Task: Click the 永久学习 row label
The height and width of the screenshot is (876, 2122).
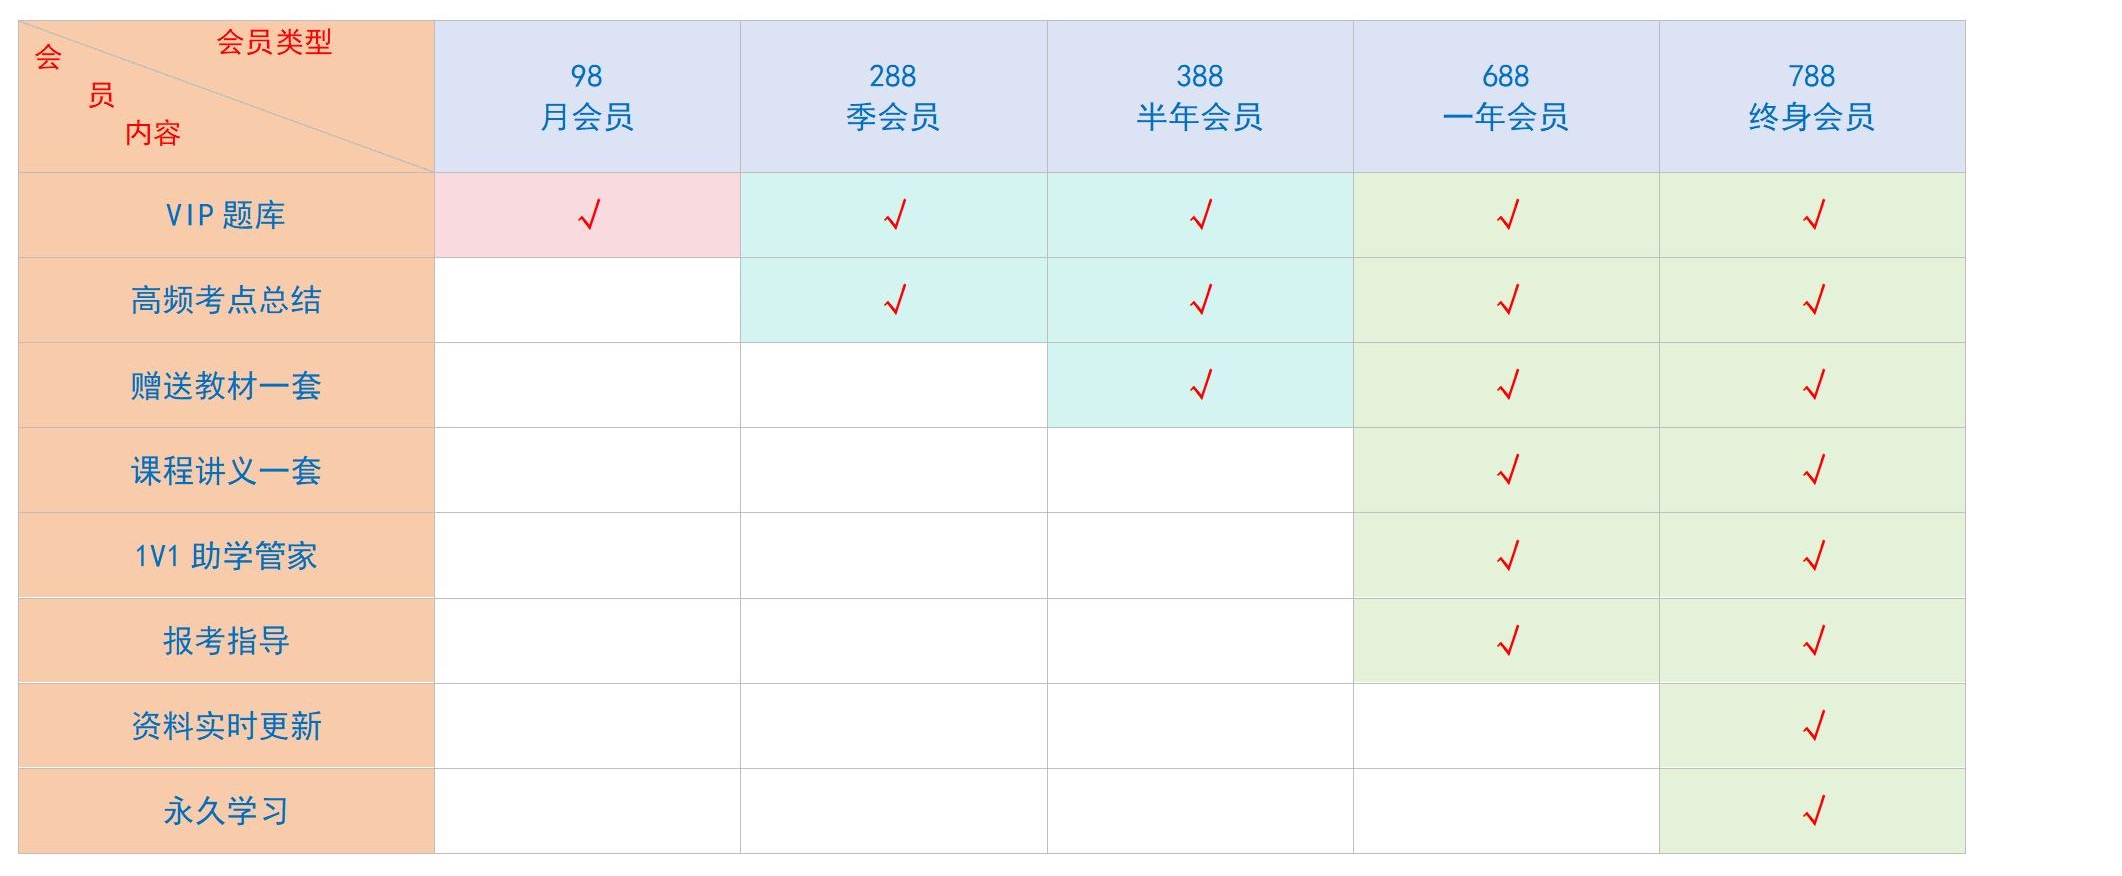Action: coord(226,811)
